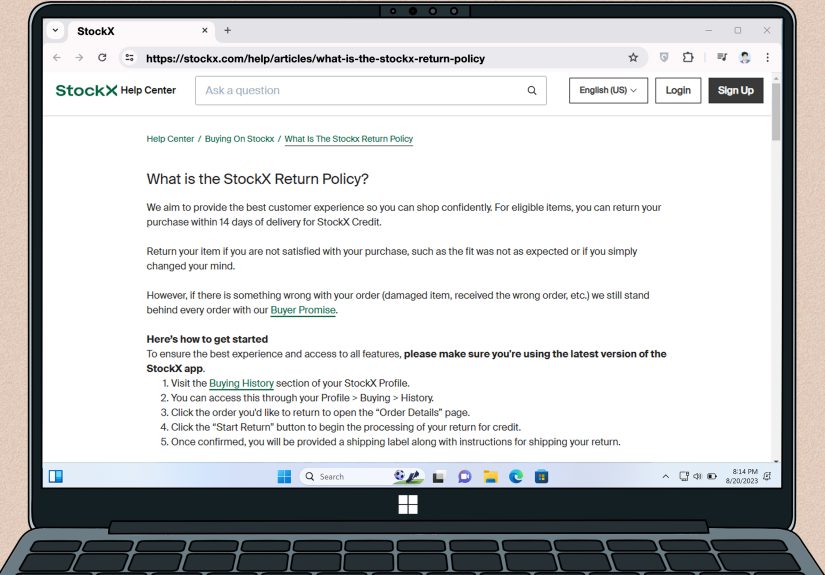Show hidden system tray icons chevron
Viewport: 825px width, 575px height.
pos(666,477)
